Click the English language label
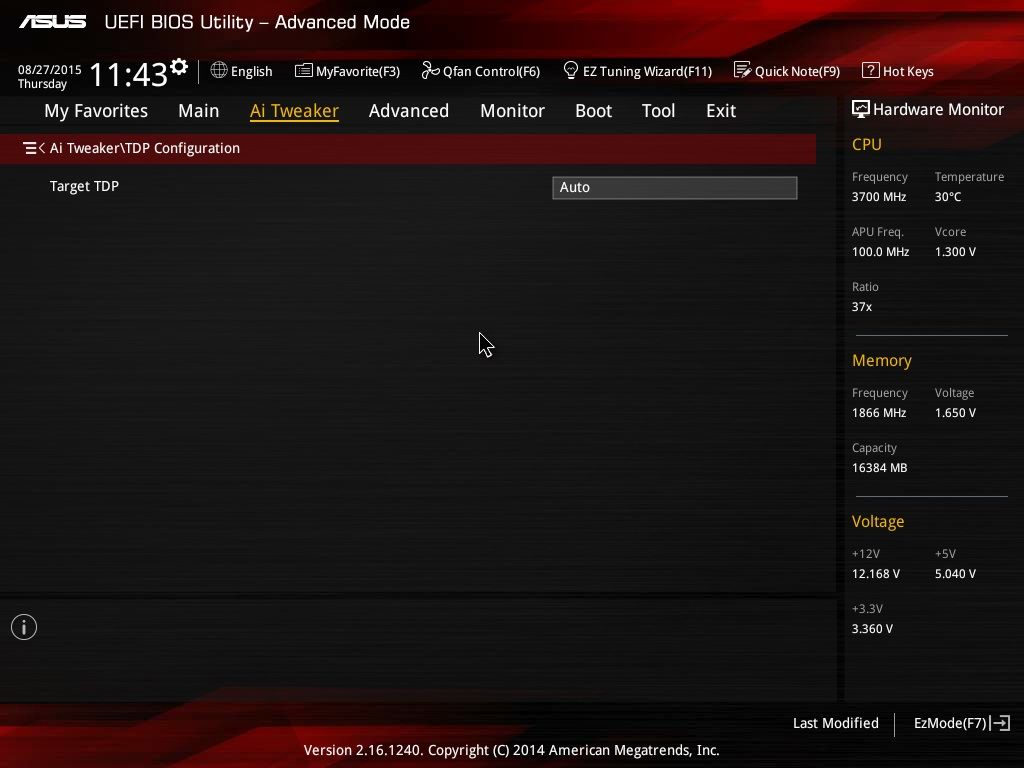Image resolution: width=1024 pixels, height=768 pixels. click(251, 71)
